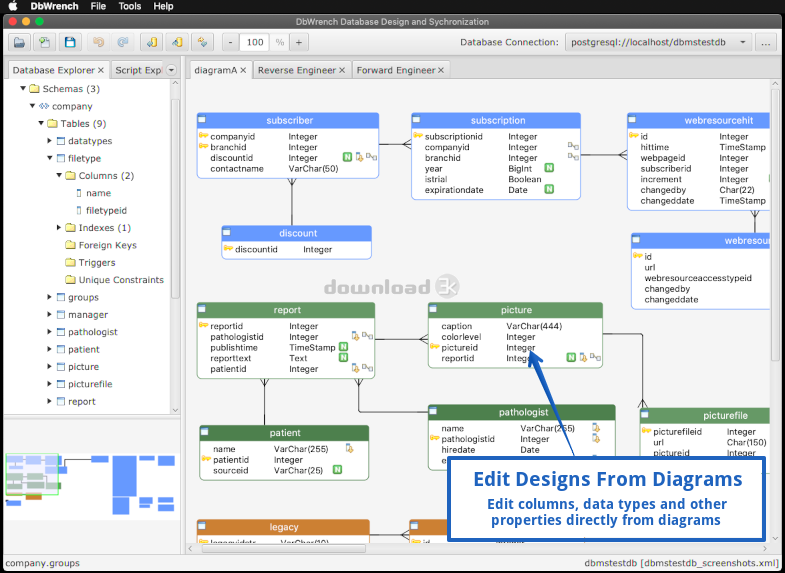Click the table icon in the report header
This screenshot has height=573, width=785.
click(202, 309)
